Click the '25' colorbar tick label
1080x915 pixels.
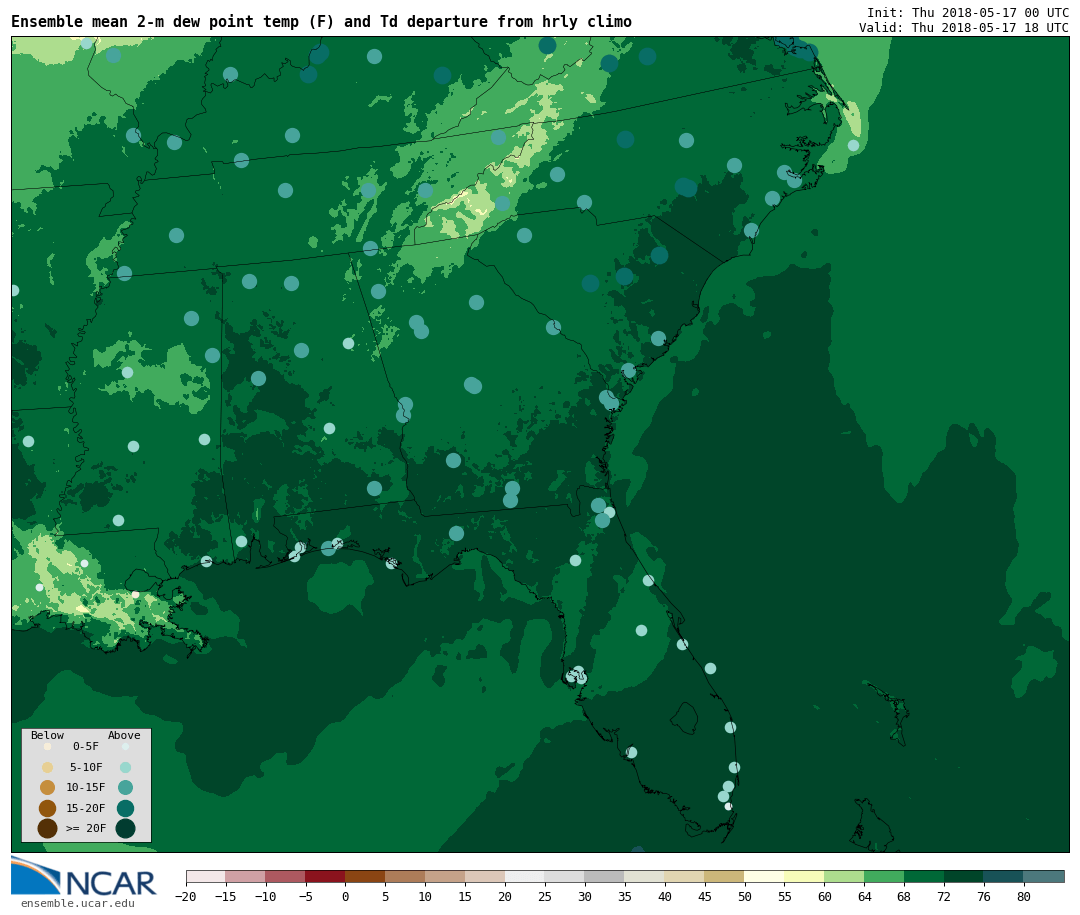tap(545, 896)
